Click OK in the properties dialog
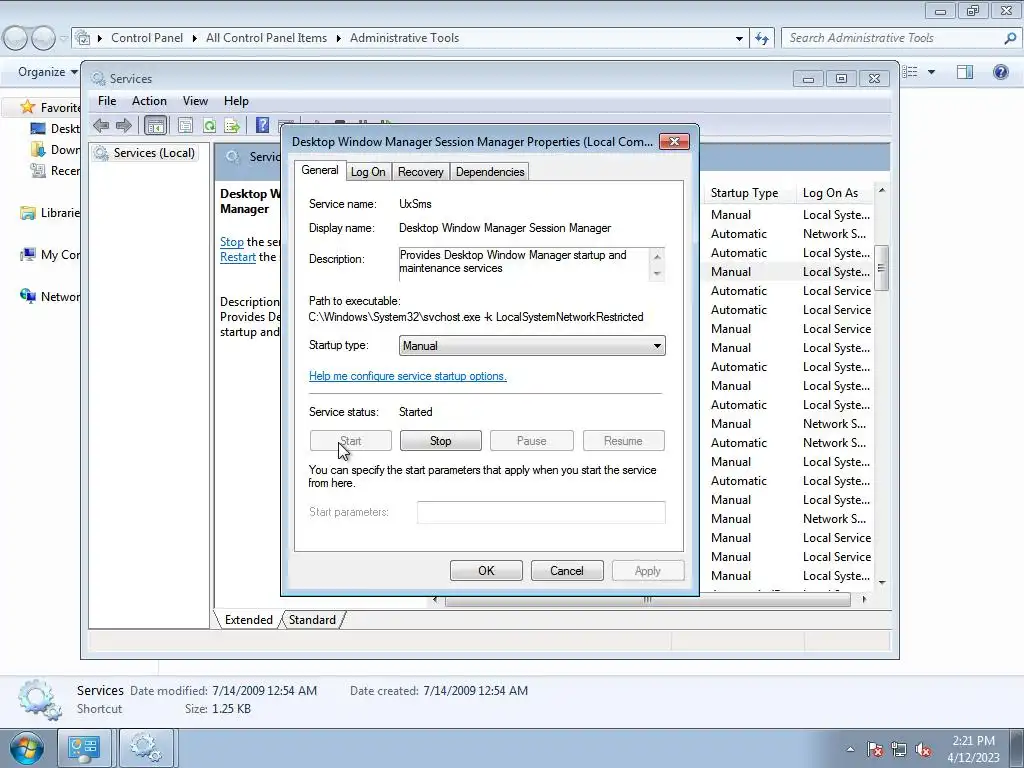Screen dimensions: 1024x768 click(x=486, y=571)
